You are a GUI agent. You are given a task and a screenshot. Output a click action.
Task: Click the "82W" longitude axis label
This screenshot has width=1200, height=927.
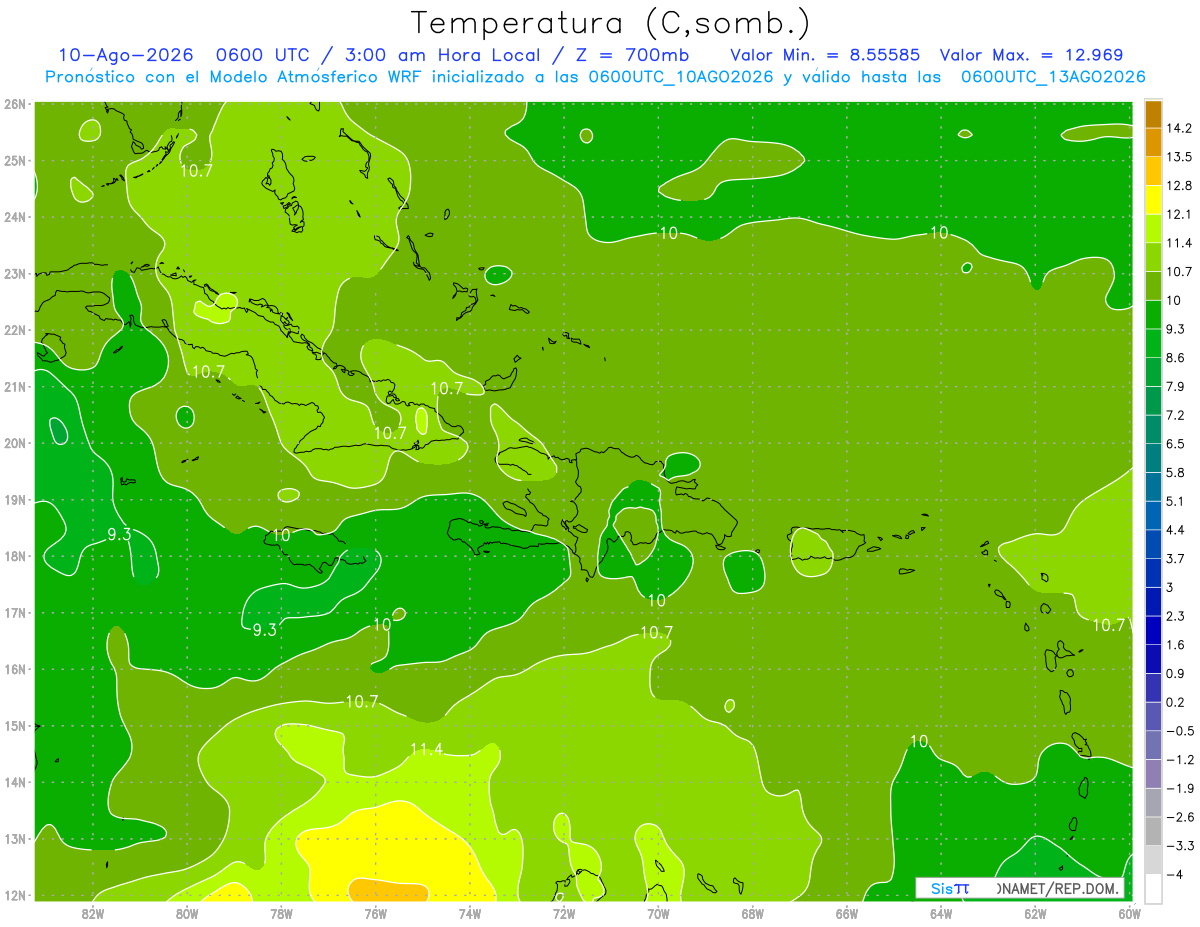(x=93, y=914)
